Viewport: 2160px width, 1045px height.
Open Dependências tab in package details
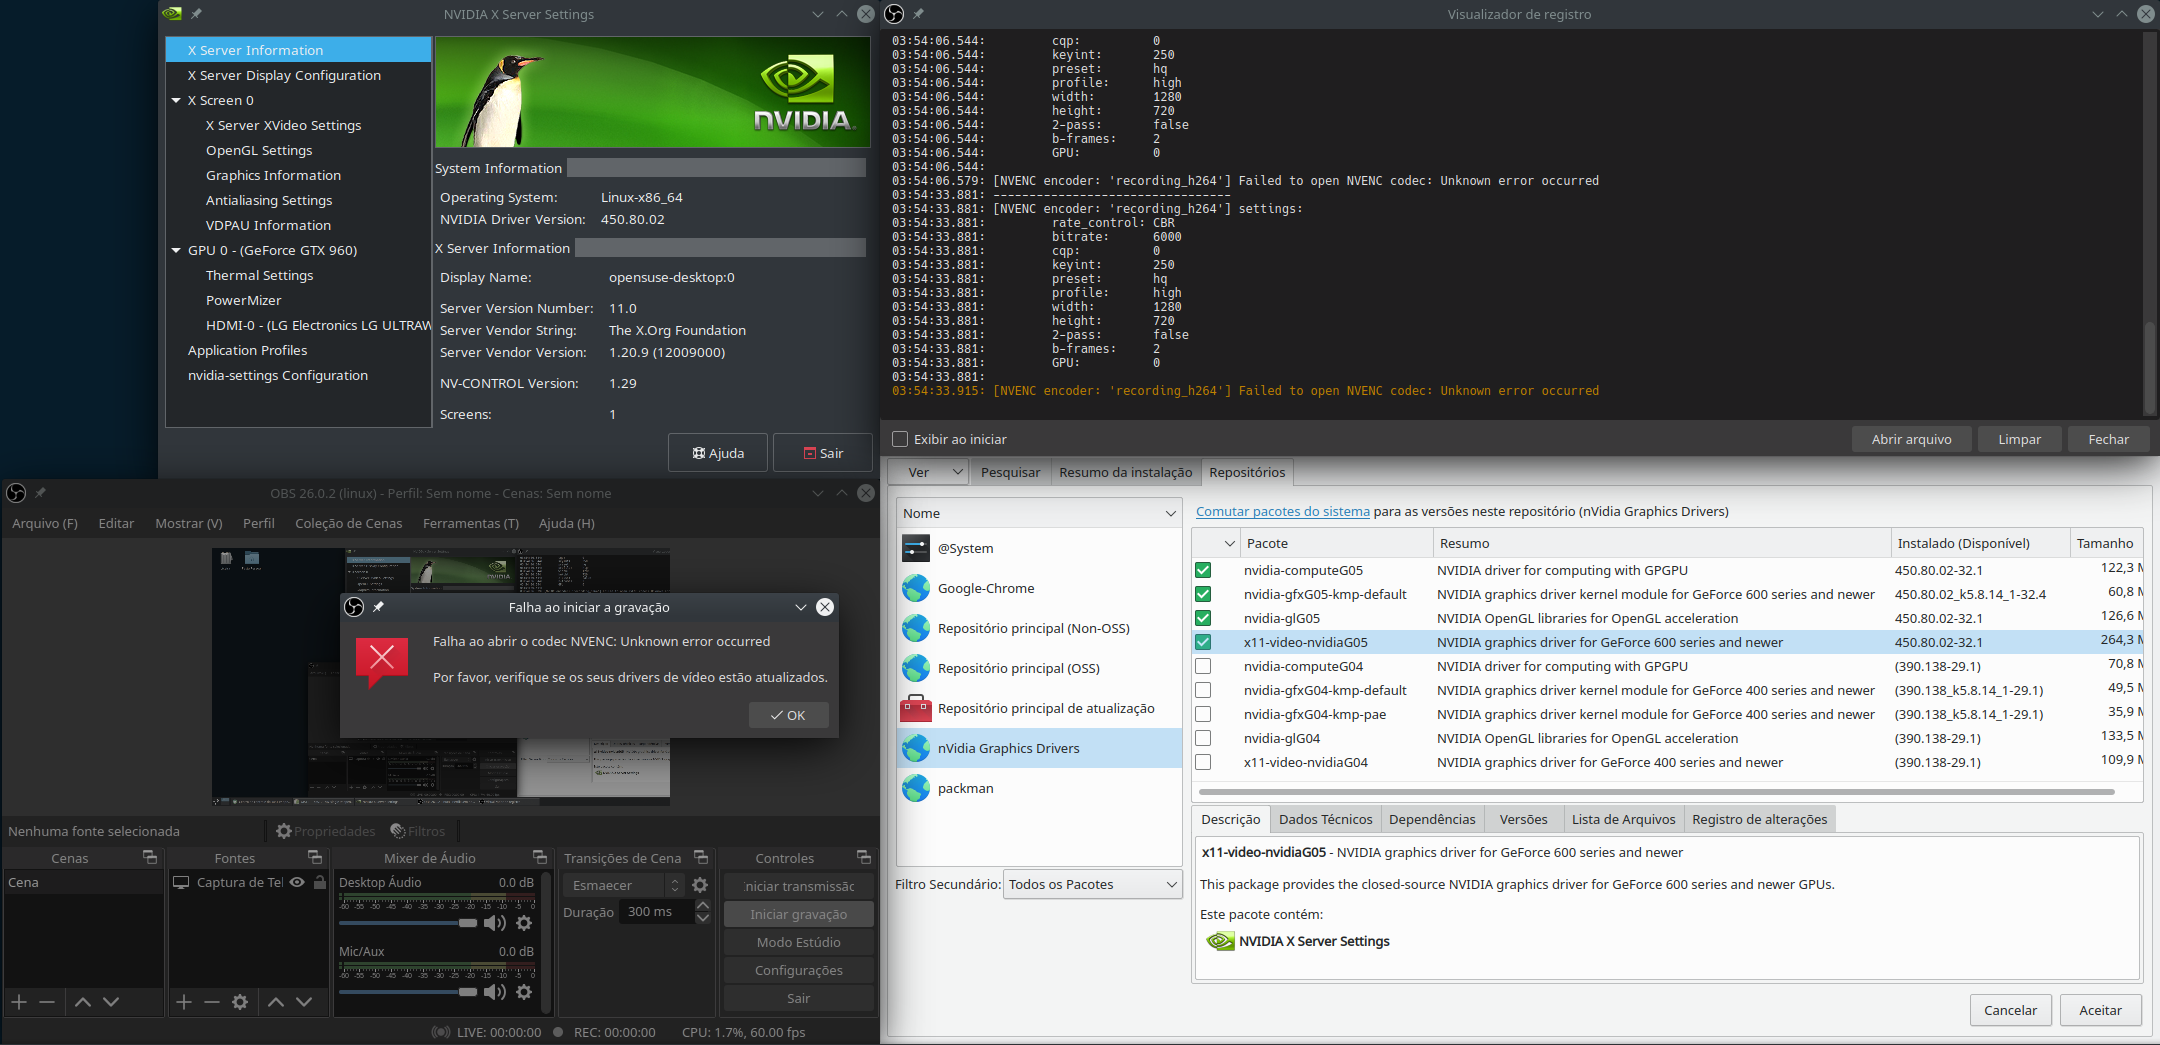coord(1432,819)
